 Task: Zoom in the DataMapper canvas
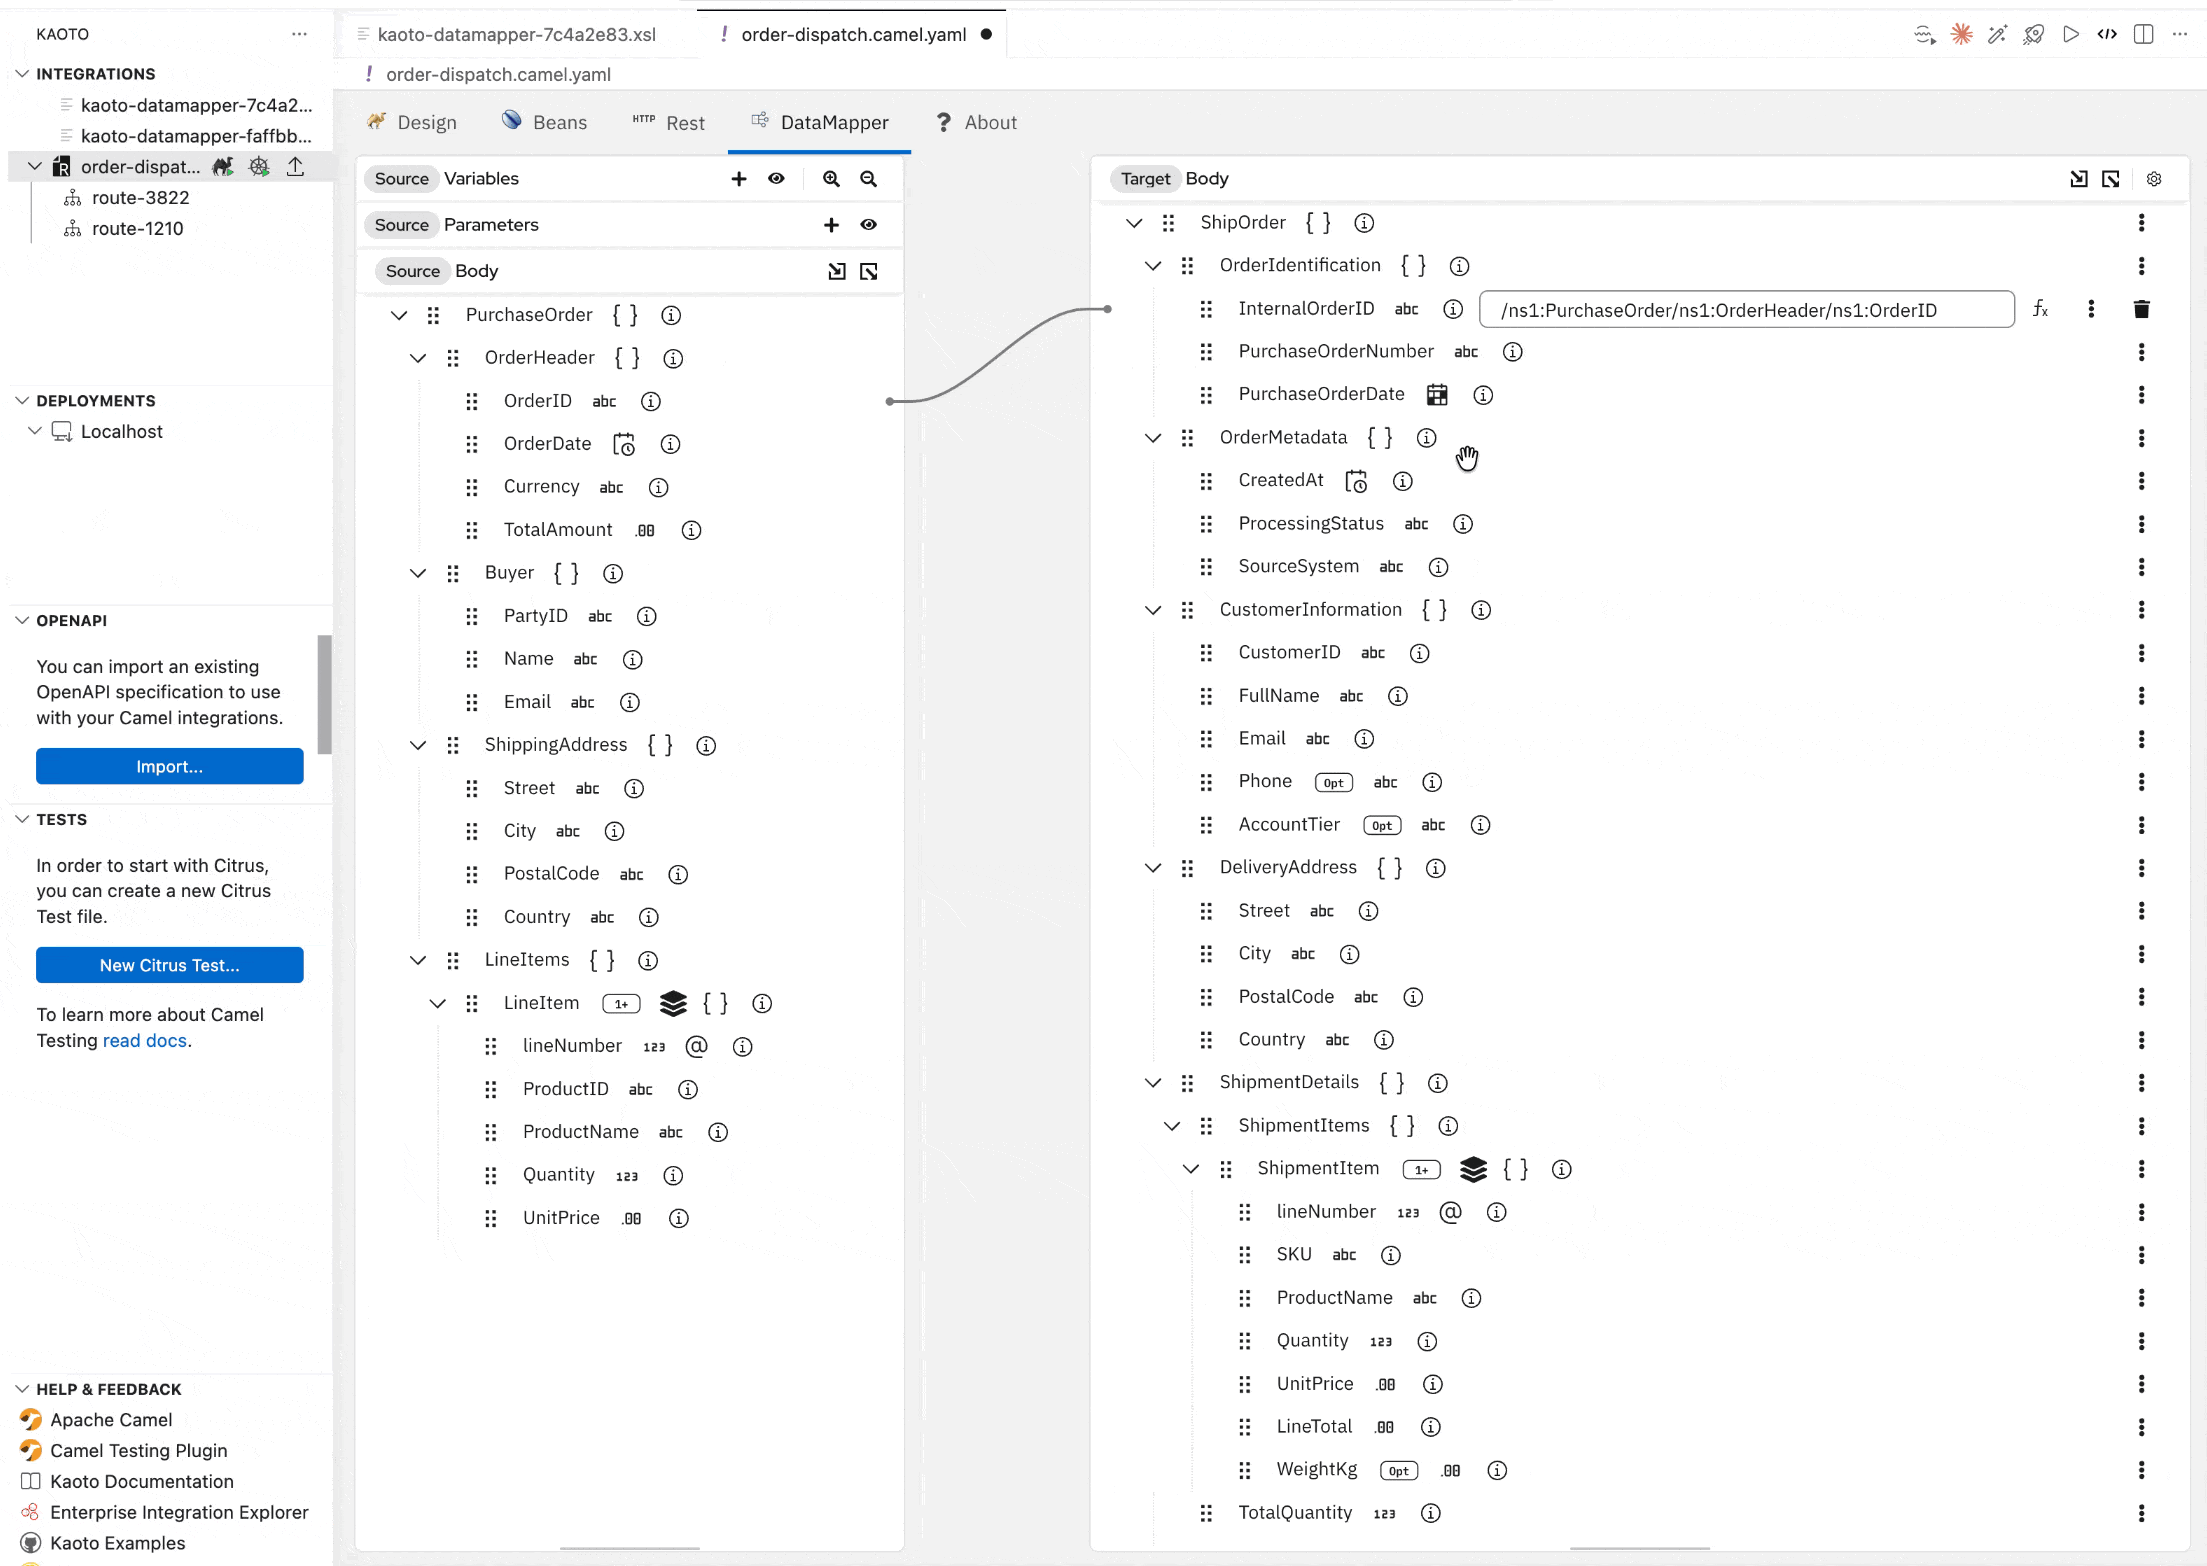coord(831,179)
